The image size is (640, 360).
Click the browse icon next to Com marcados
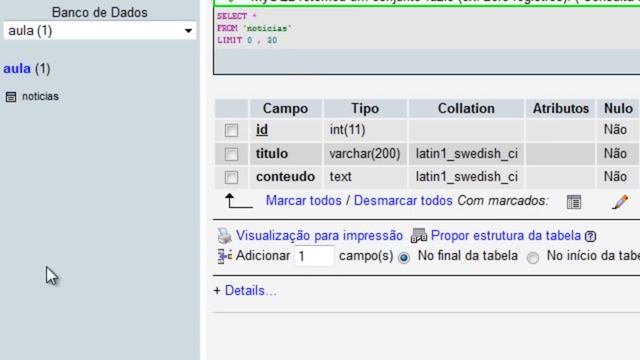(574, 202)
